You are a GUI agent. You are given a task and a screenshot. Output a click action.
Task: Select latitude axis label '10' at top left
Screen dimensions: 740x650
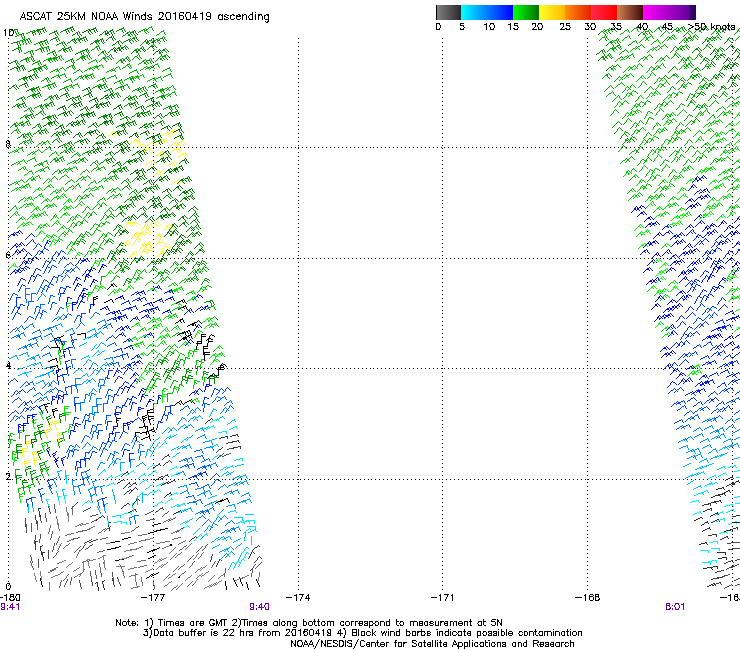pyautogui.click(x=8, y=33)
